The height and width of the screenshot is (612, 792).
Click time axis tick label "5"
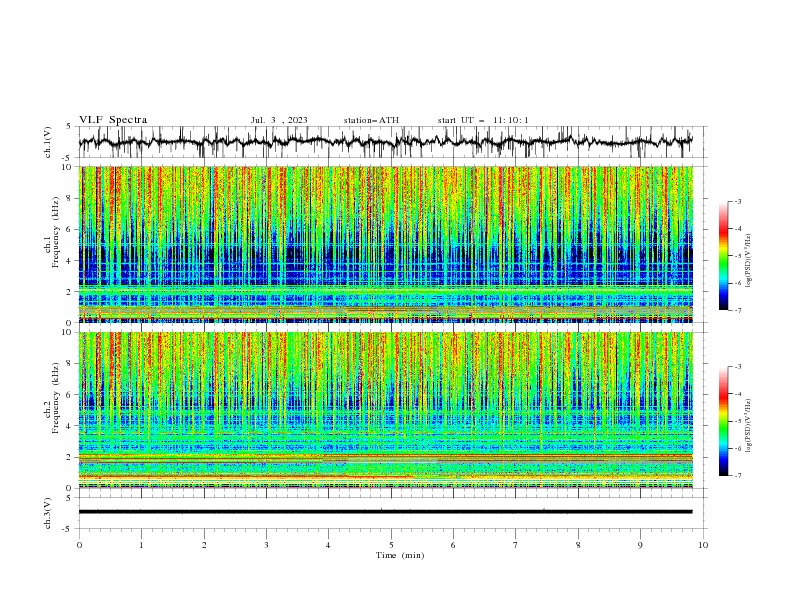point(391,545)
